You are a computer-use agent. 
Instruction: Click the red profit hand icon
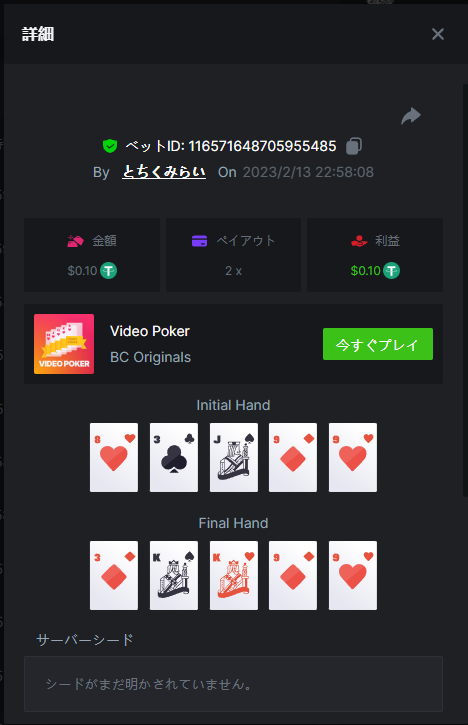point(359,241)
